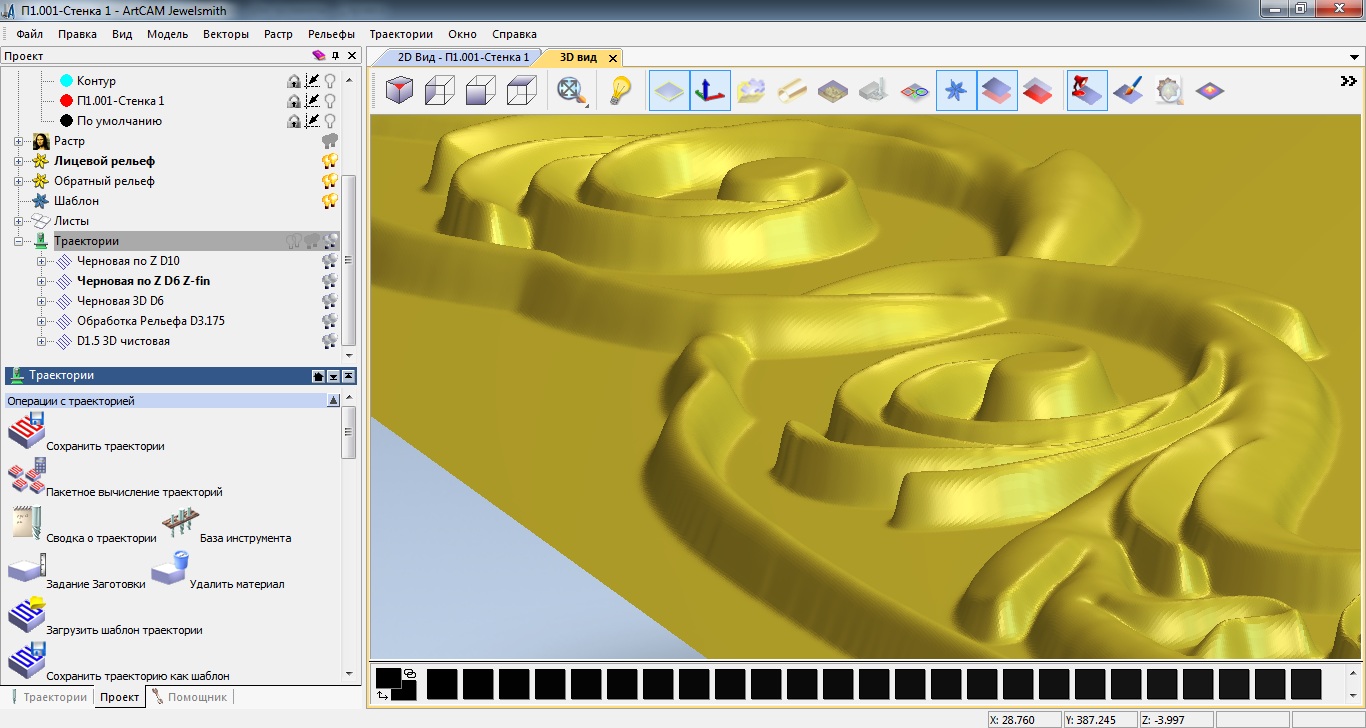Click the home icon in Траектории panel header

tap(318, 376)
